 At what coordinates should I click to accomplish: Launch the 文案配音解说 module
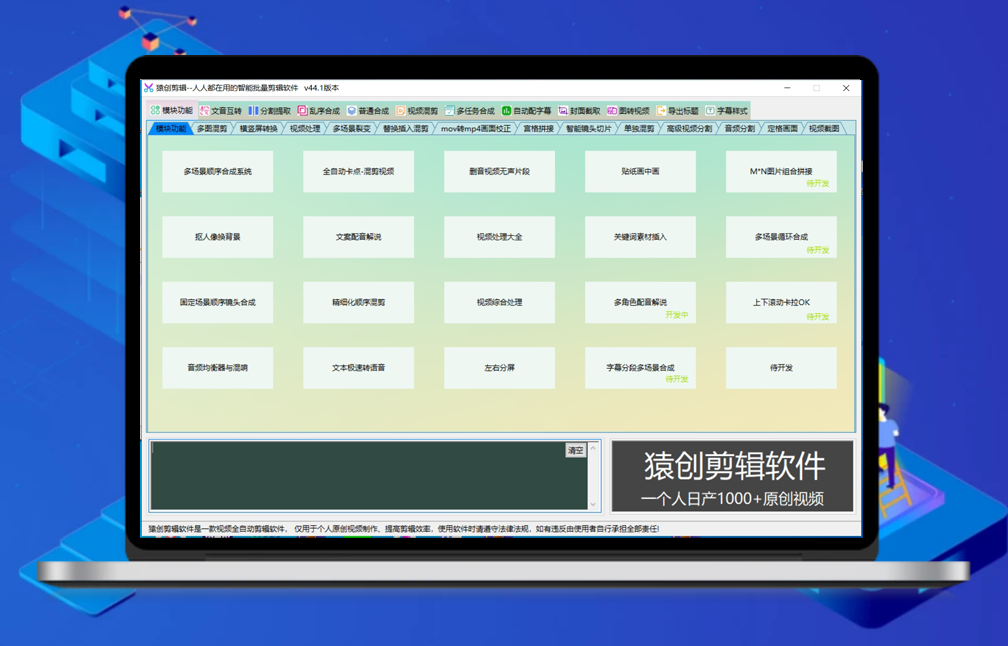(359, 237)
